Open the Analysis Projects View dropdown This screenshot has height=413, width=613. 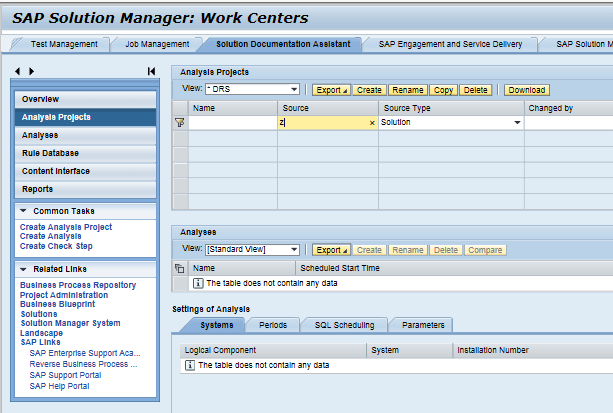[294, 90]
